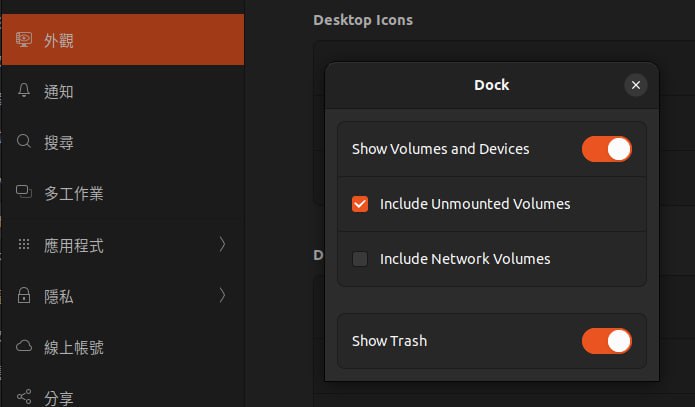Close the Dock dialog
The width and height of the screenshot is (695, 407).
(635, 85)
